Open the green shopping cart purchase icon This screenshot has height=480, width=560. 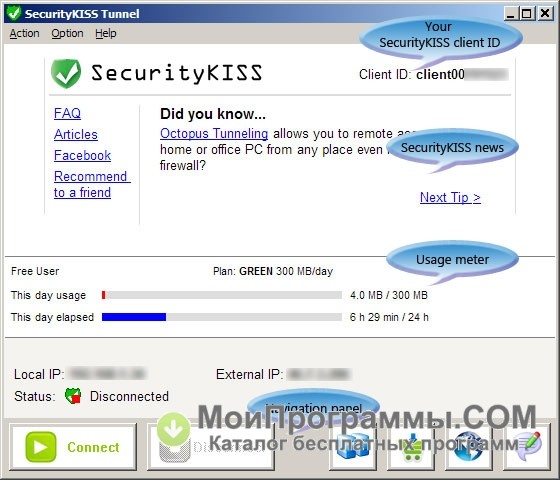click(x=411, y=446)
